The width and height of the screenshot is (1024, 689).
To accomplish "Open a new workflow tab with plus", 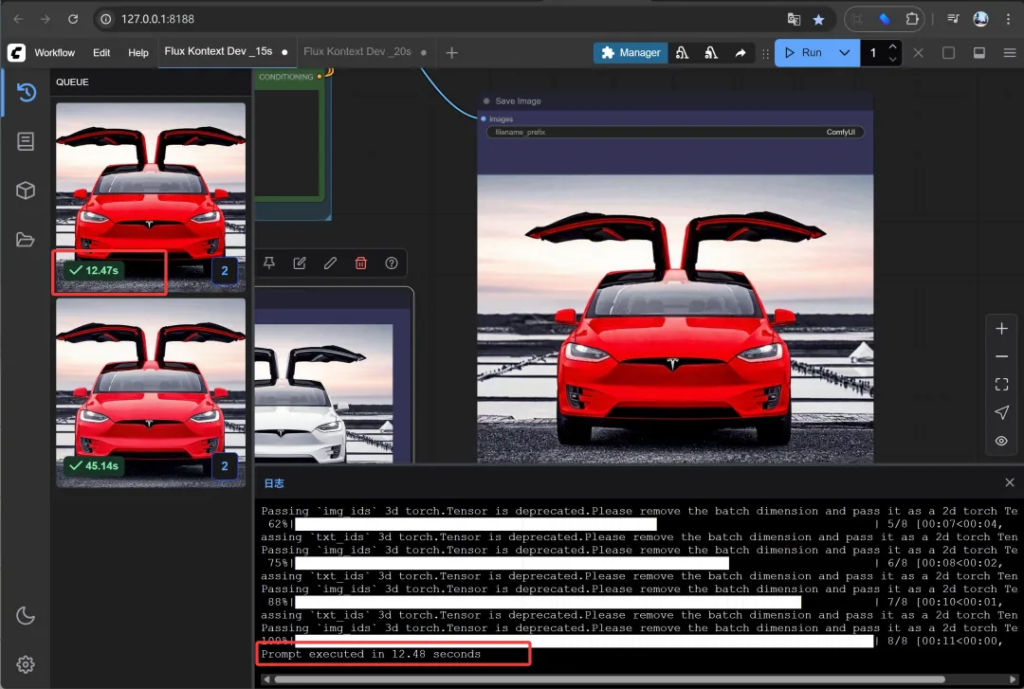I will [x=451, y=53].
